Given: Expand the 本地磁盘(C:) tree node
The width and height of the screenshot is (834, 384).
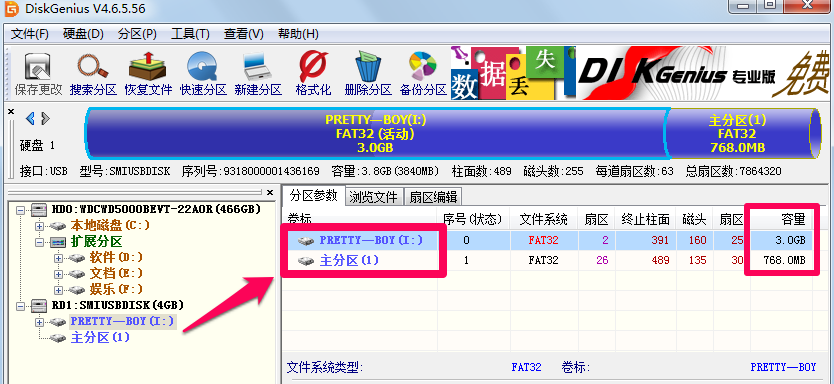Looking at the screenshot, I should (39, 226).
